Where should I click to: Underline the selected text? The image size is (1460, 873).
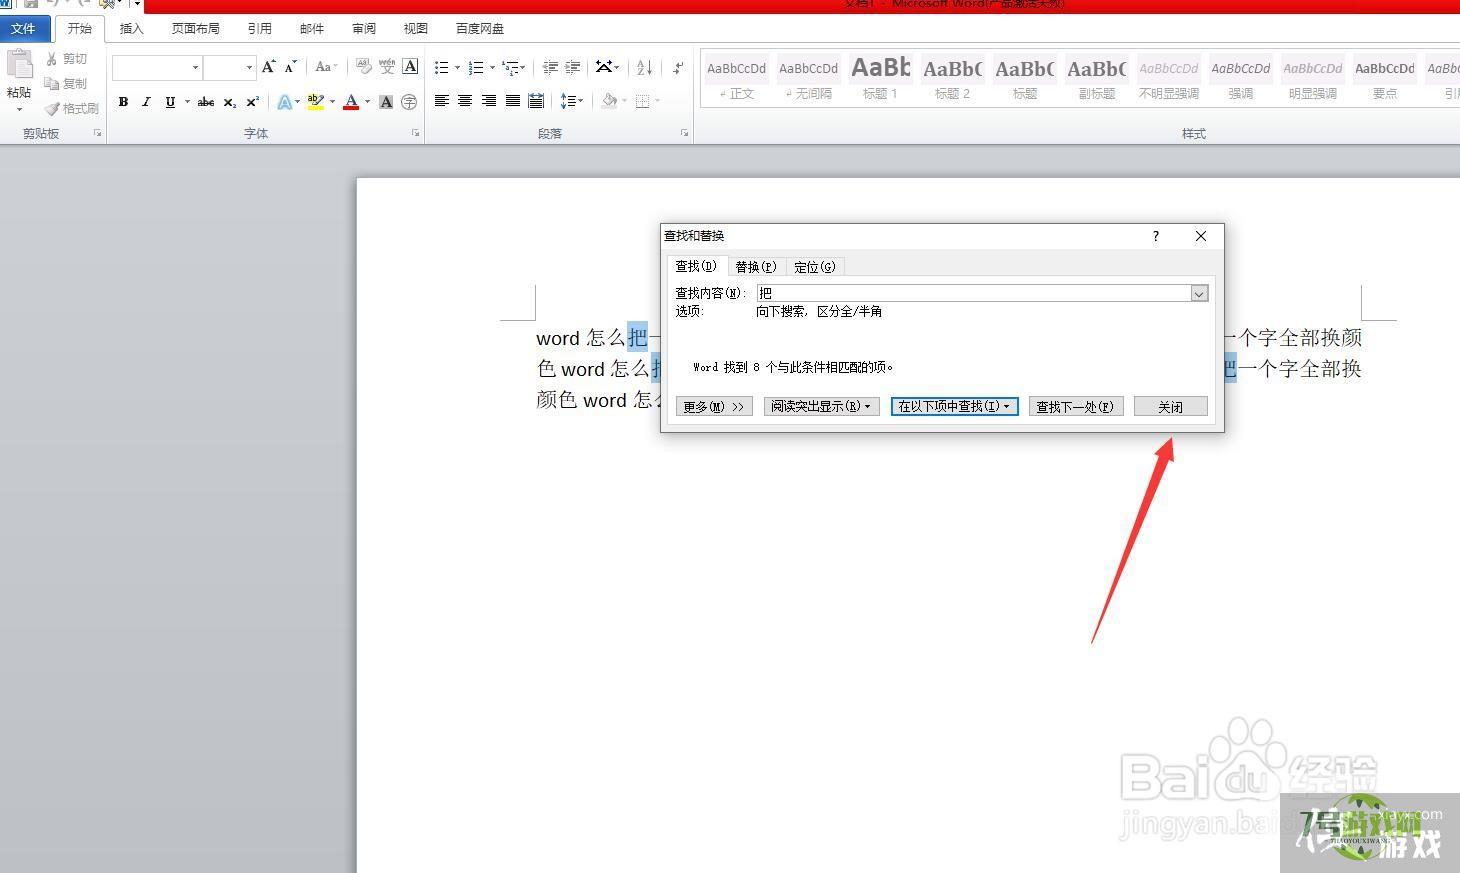(170, 102)
